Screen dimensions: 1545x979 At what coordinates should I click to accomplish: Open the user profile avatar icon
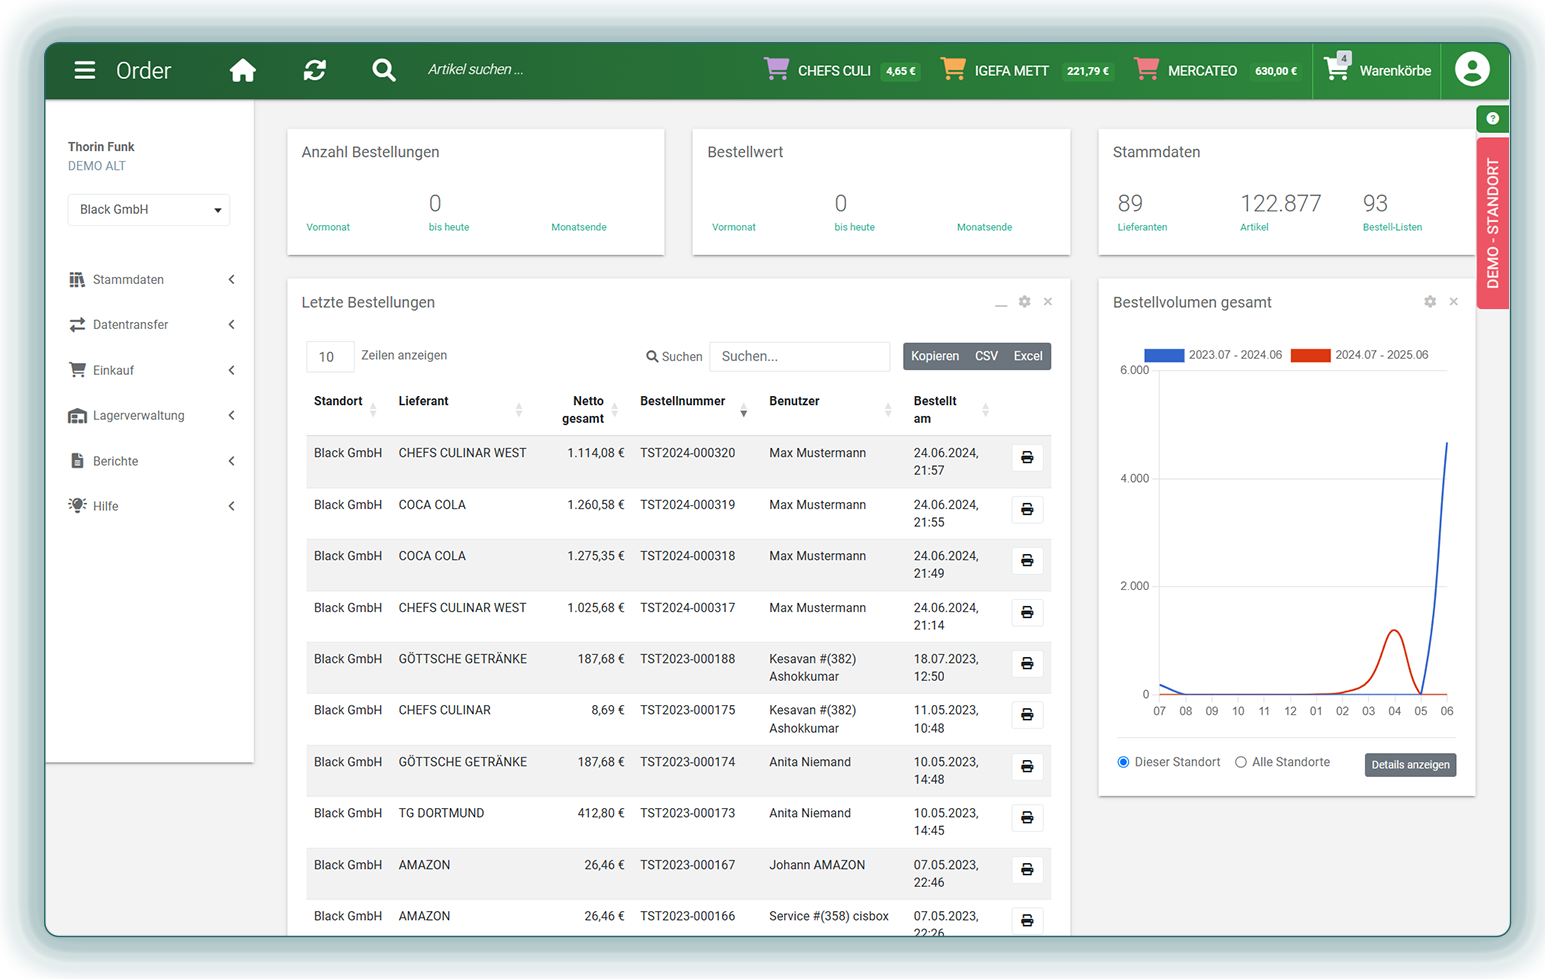point(1471,70)
